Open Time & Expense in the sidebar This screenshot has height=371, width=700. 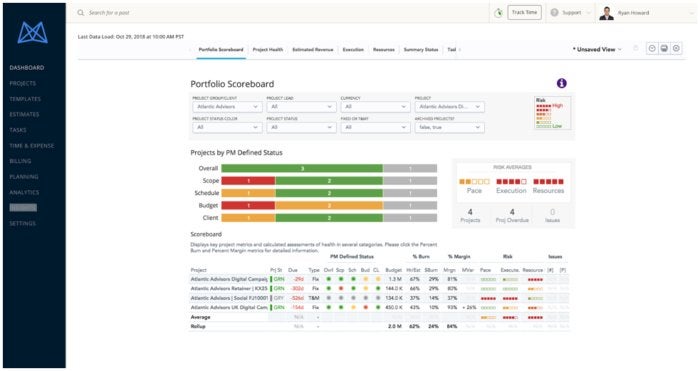point(32,146)
